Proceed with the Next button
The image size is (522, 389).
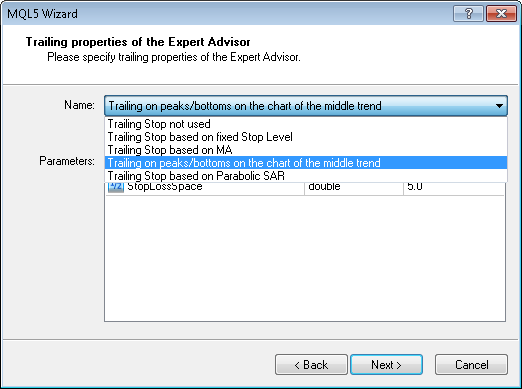(386, 365)
